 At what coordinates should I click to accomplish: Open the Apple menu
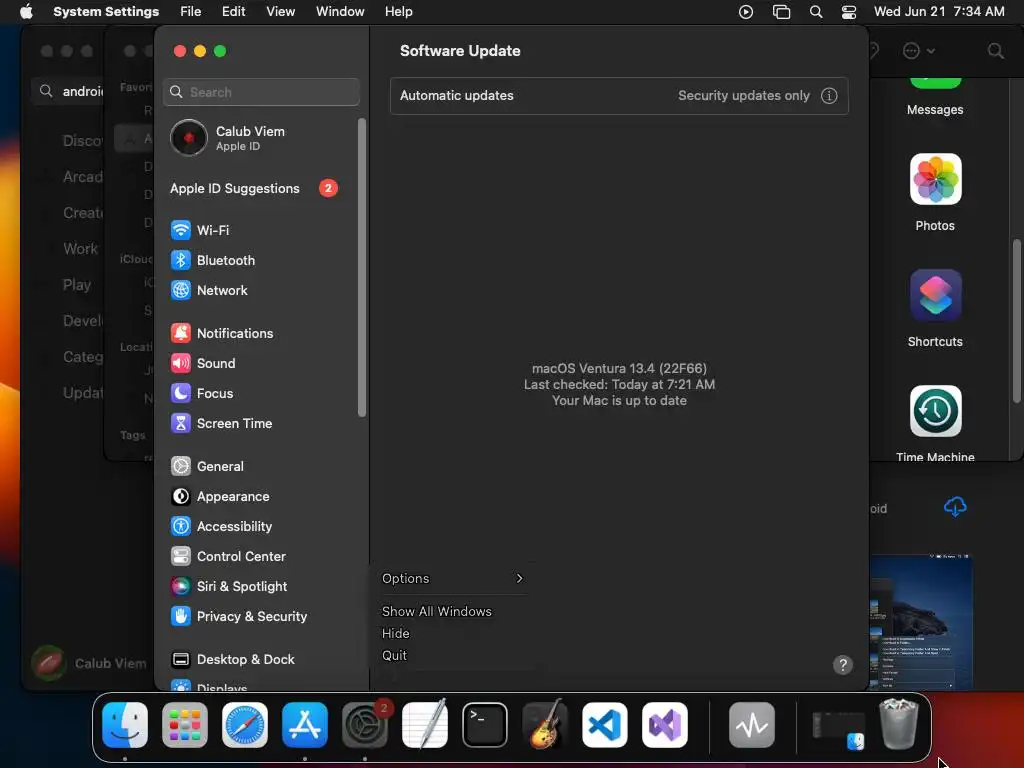point(26,12)
